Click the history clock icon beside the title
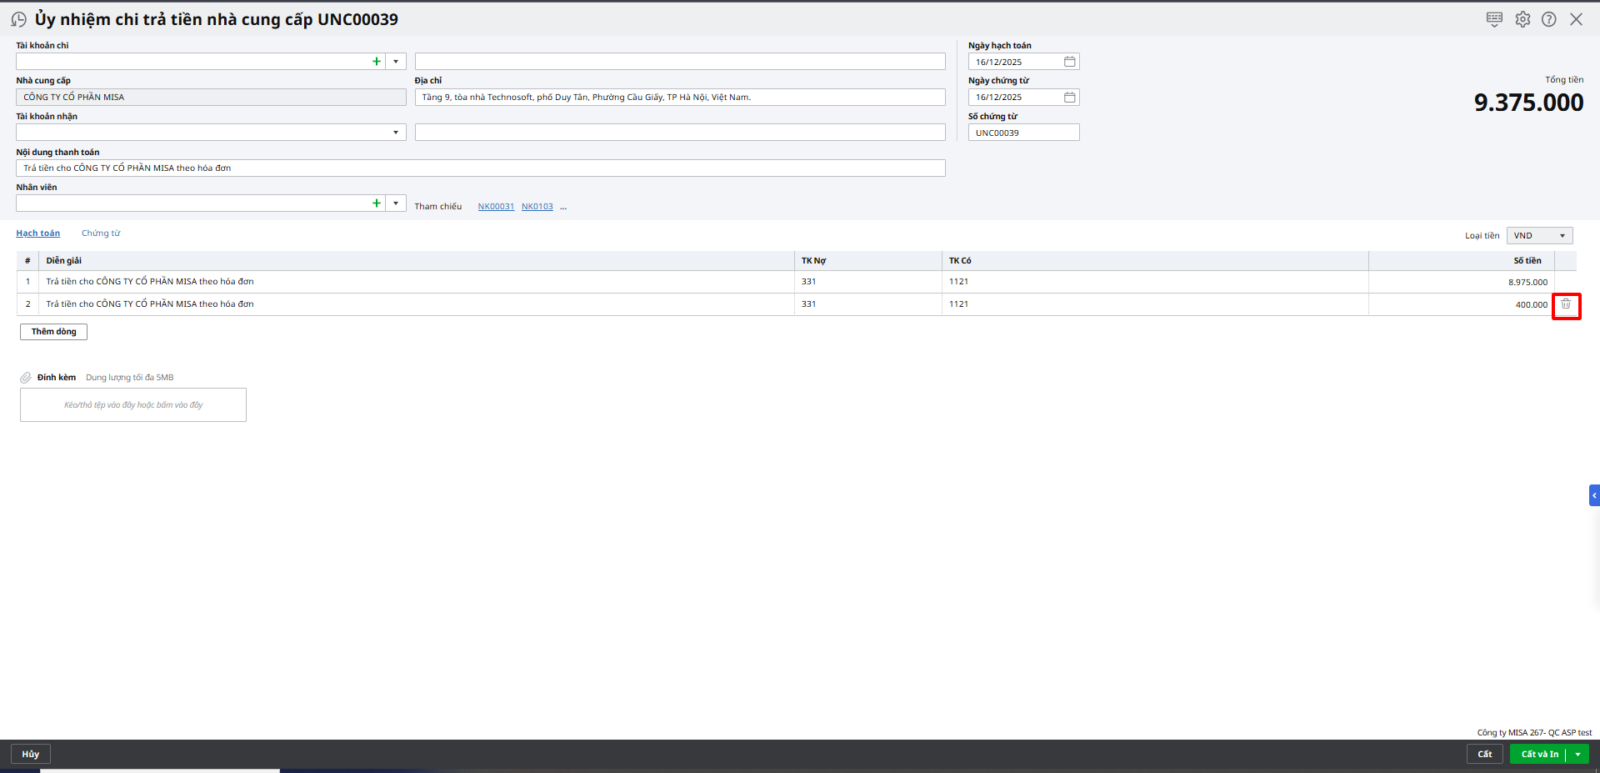Screen dimensions: 1600x773 point(18,20)
